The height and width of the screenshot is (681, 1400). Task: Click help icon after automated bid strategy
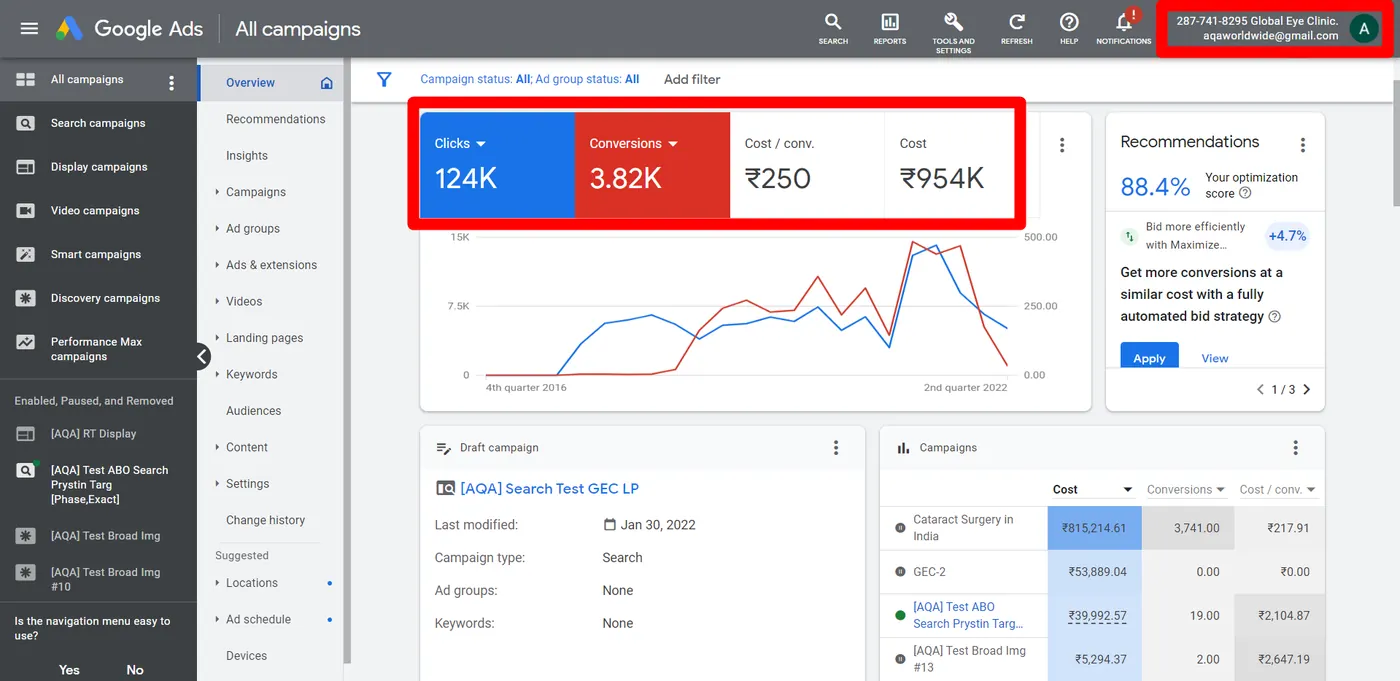(x=1274, y=316)
